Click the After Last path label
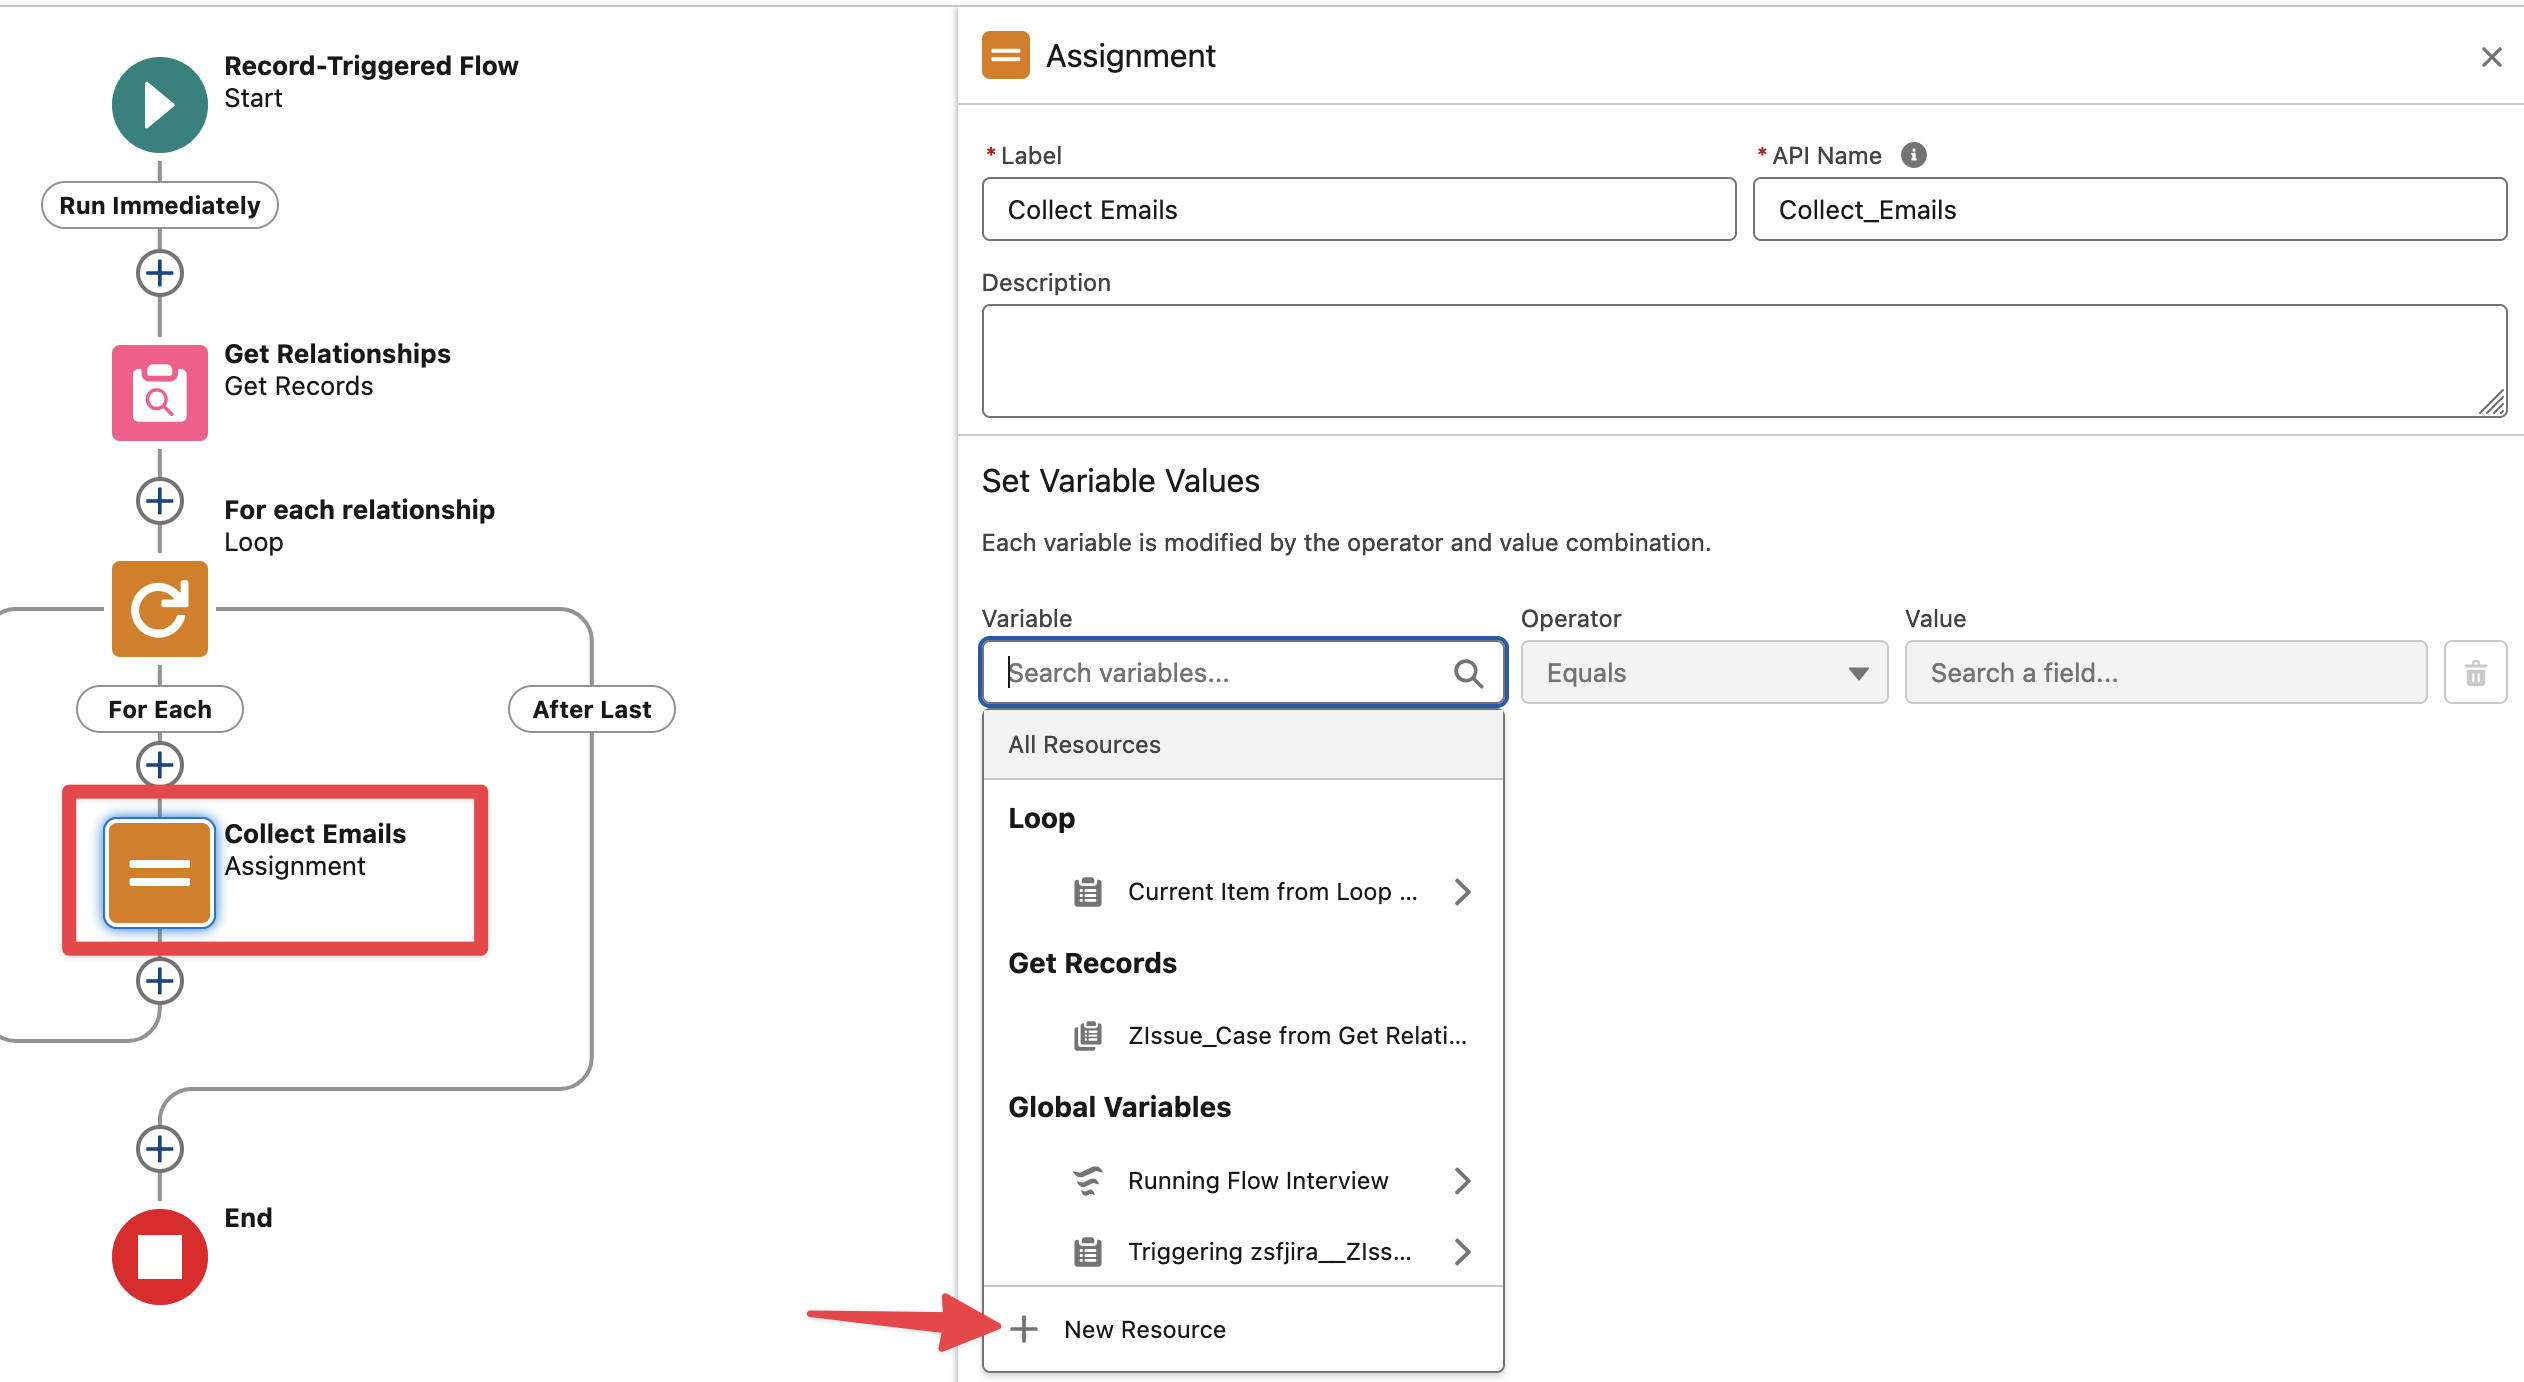This screenshot has width=2524, height=1382. (591, 709)
